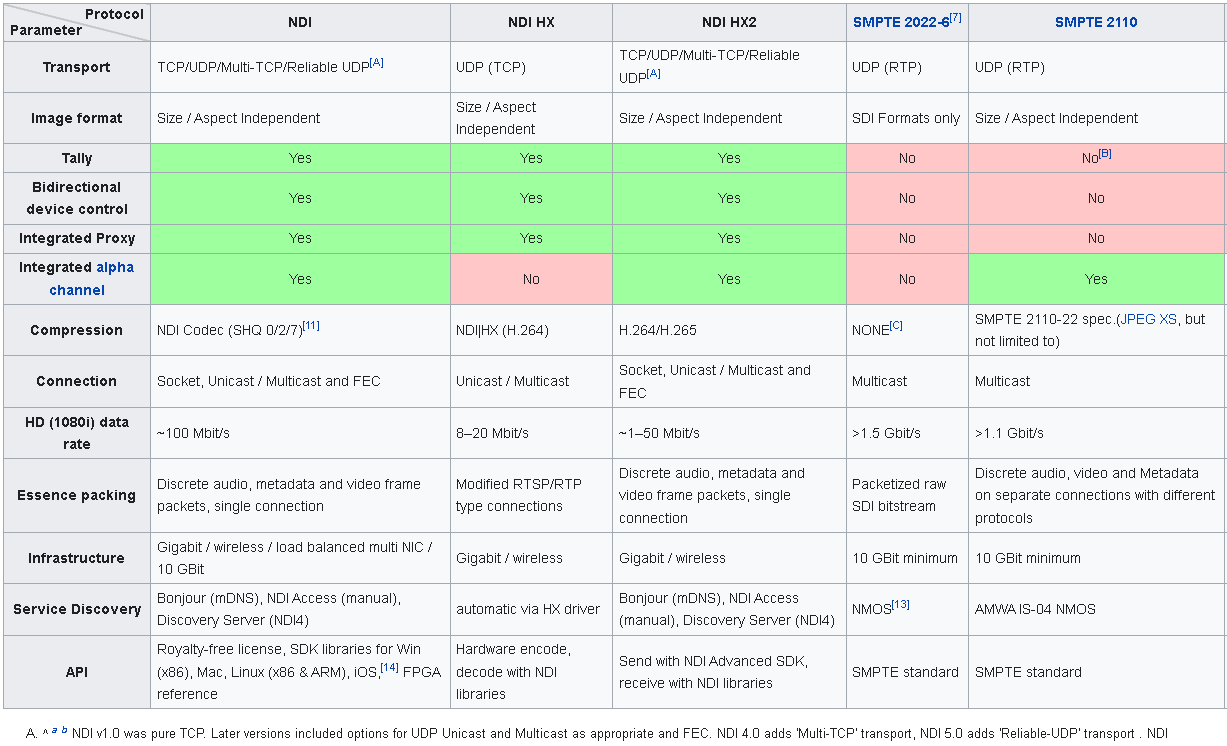Click the NDI HX column header
Screen dimensions: 1227x746
(x=530, y=22)
